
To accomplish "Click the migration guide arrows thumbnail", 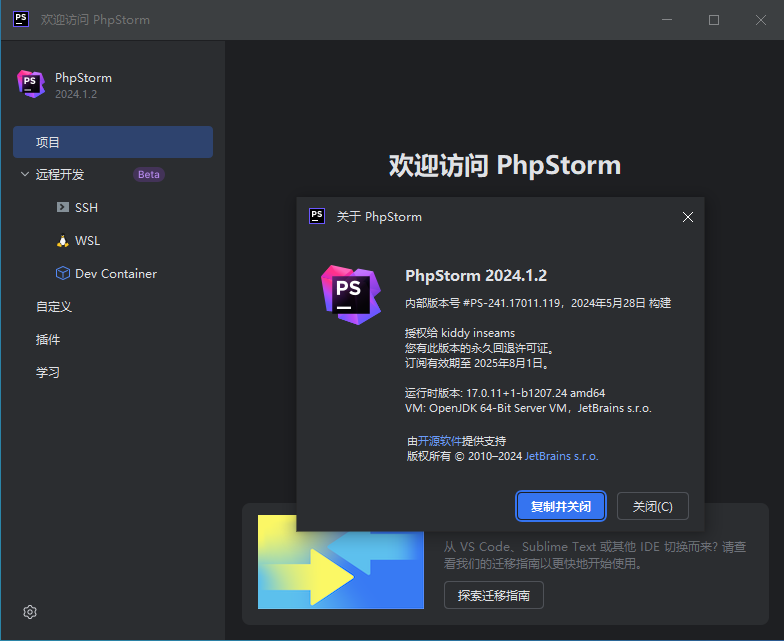I will [340, 562].
